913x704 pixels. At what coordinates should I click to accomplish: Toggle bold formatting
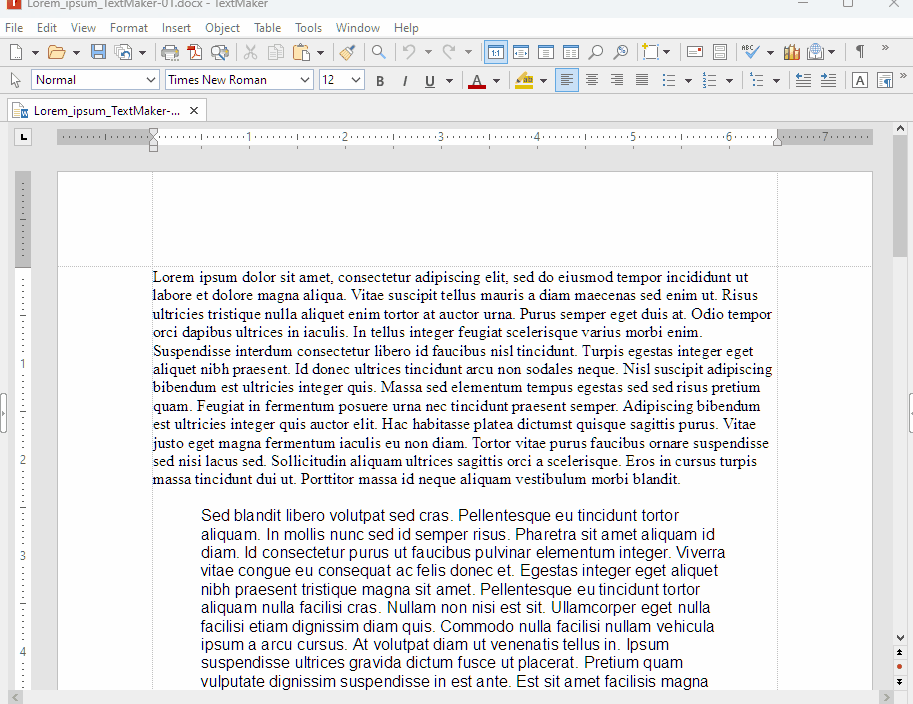380,80
